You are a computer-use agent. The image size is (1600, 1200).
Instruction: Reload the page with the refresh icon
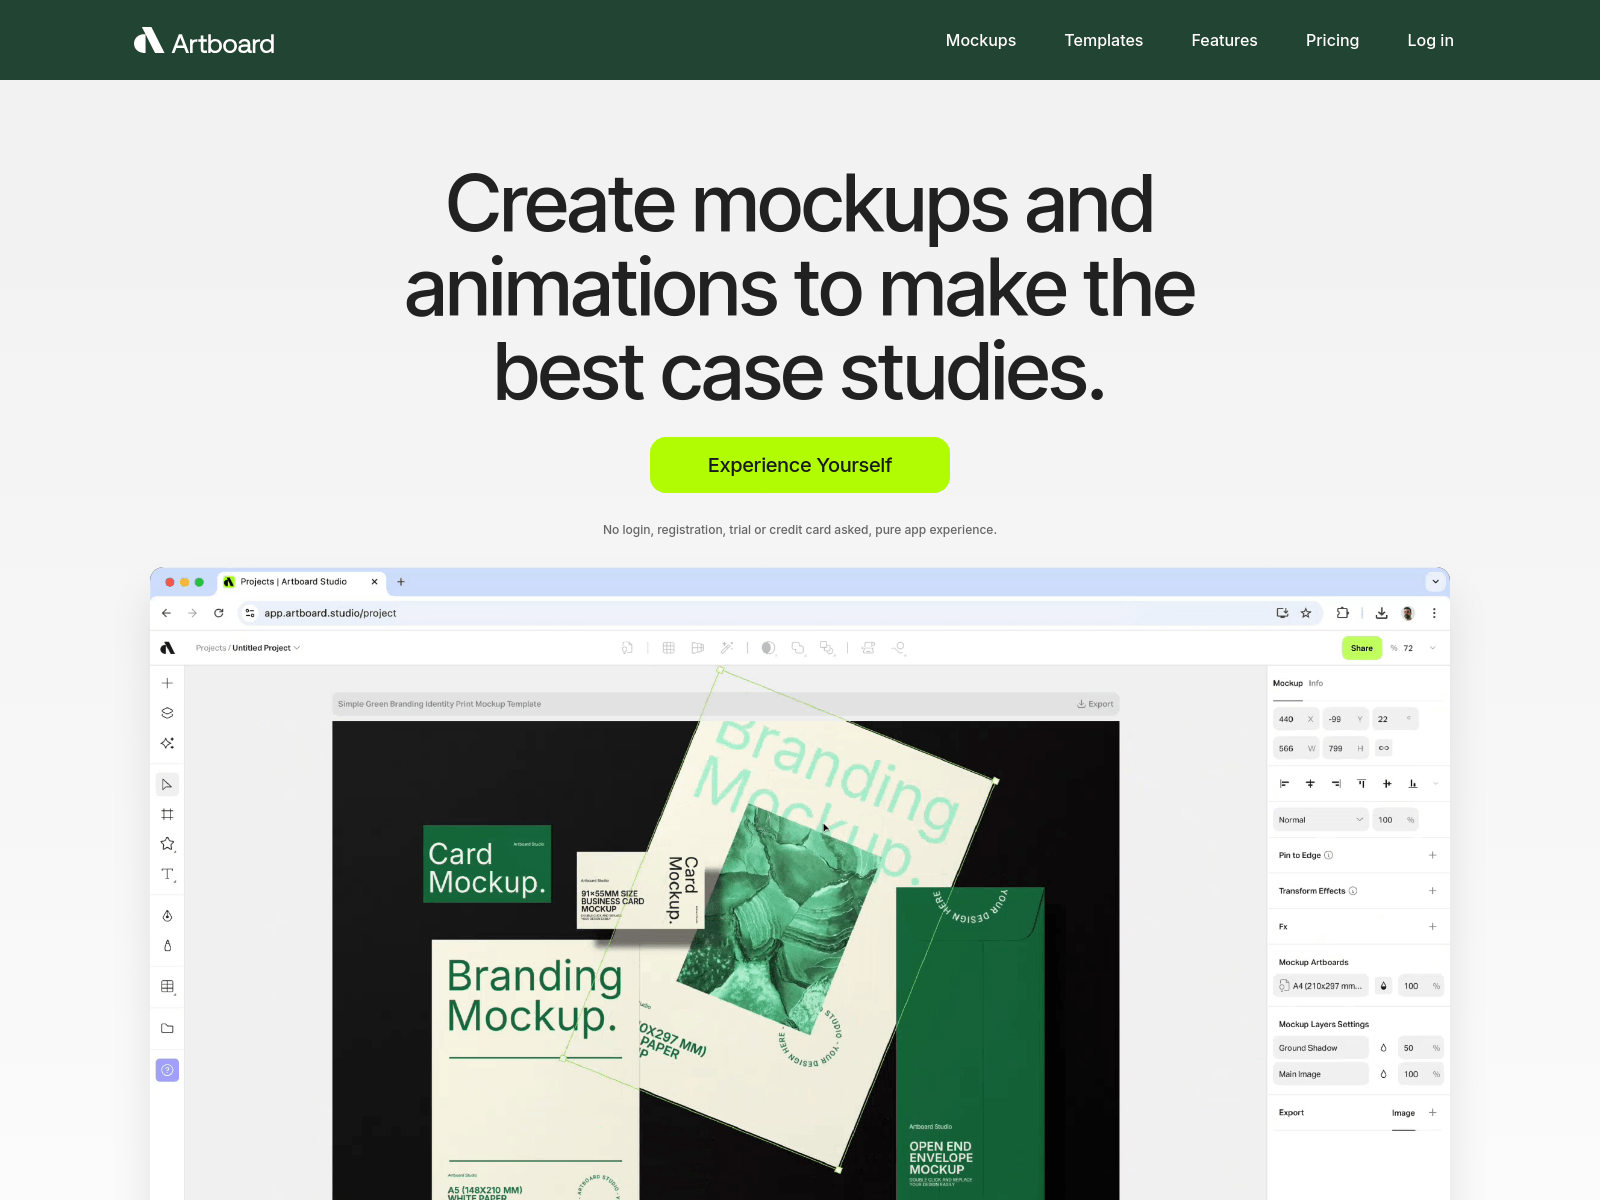tap(219, 613)
